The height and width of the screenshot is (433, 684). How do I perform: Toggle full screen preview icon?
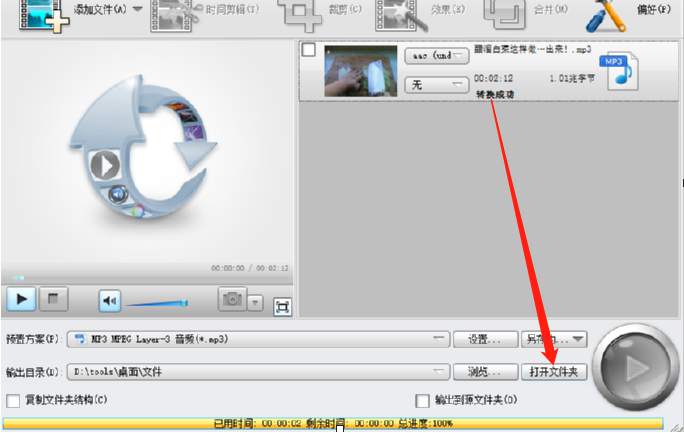click(x=282, y=307)
